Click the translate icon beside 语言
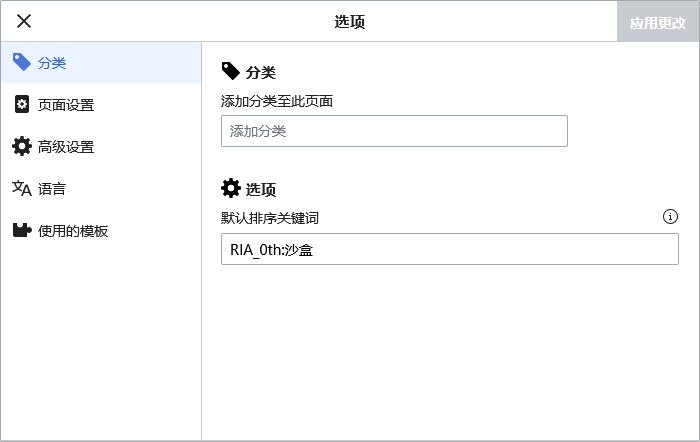 click(21, 188)
